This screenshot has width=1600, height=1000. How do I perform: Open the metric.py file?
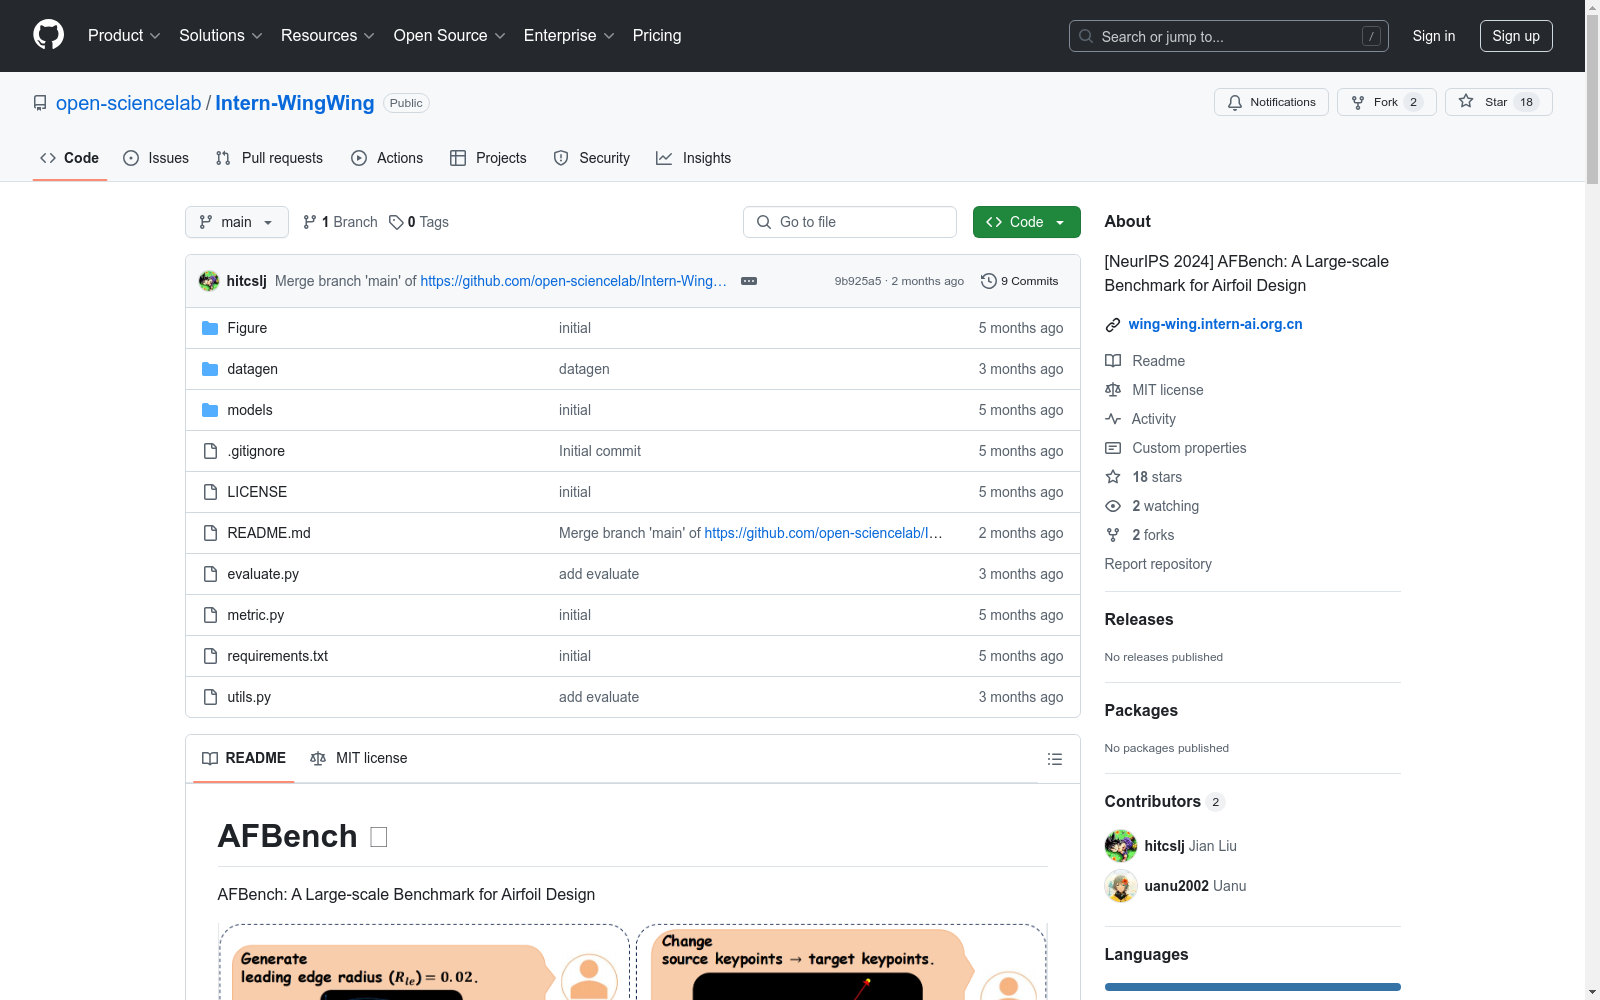tap(256, 615)
